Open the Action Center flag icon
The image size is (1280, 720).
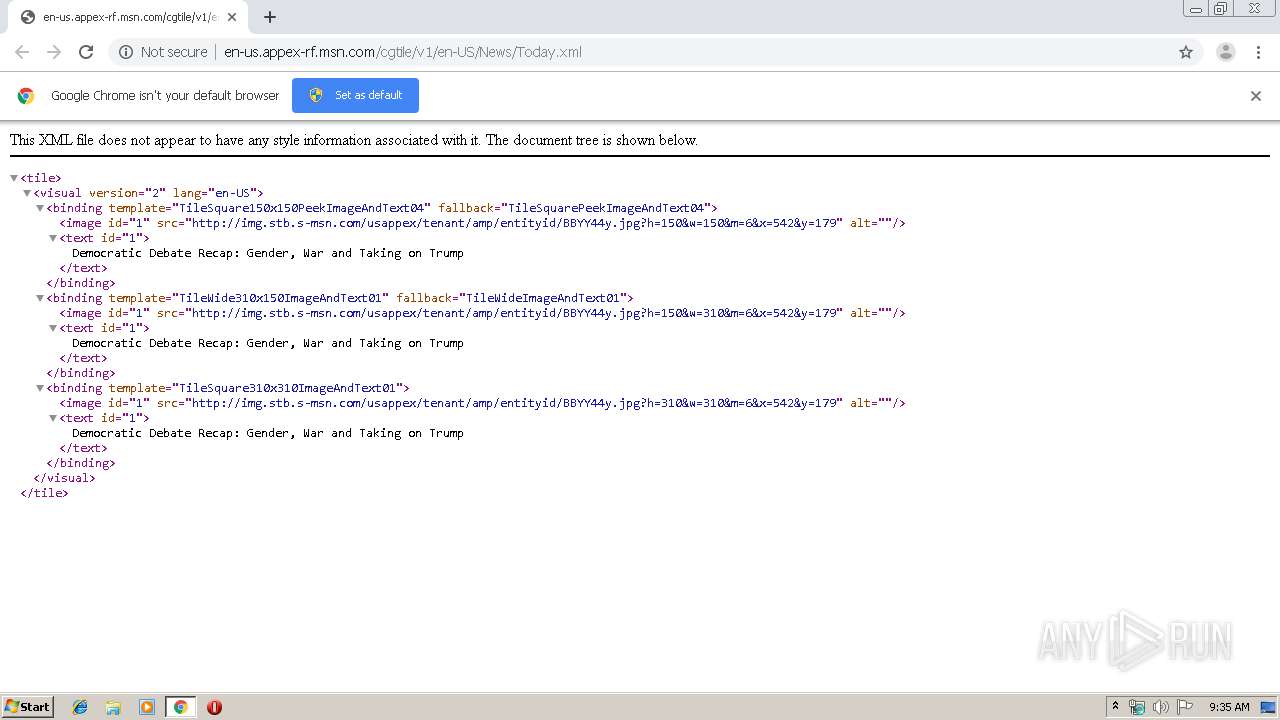1185,707
